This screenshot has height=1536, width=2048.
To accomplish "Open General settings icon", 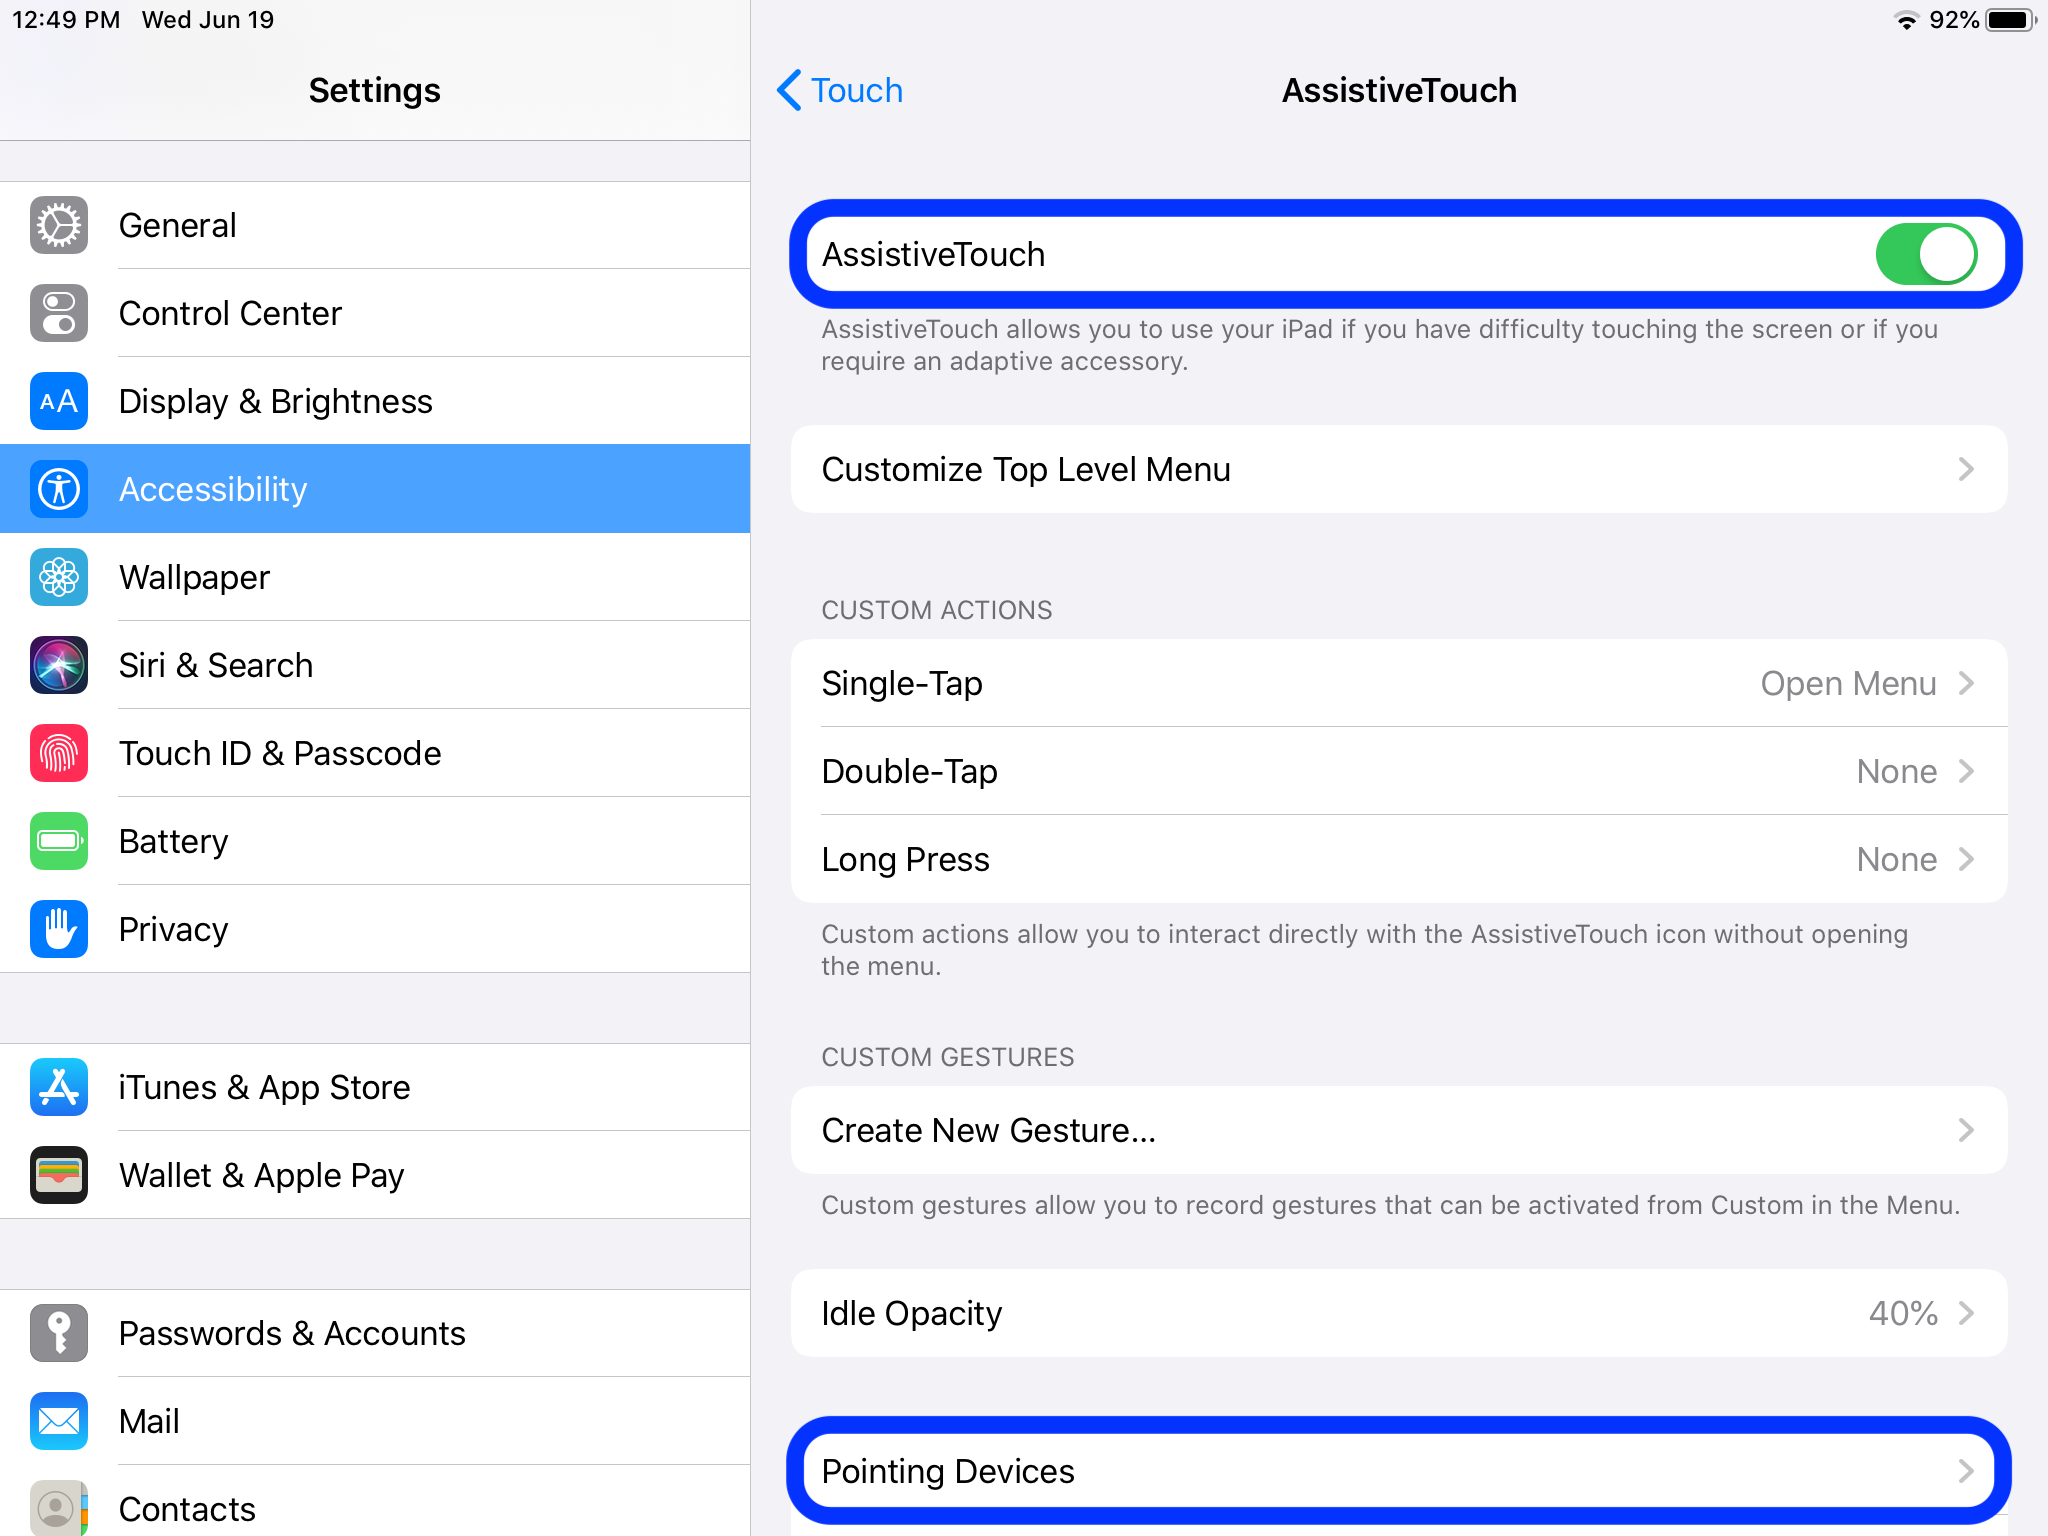I will pos(60,224).
